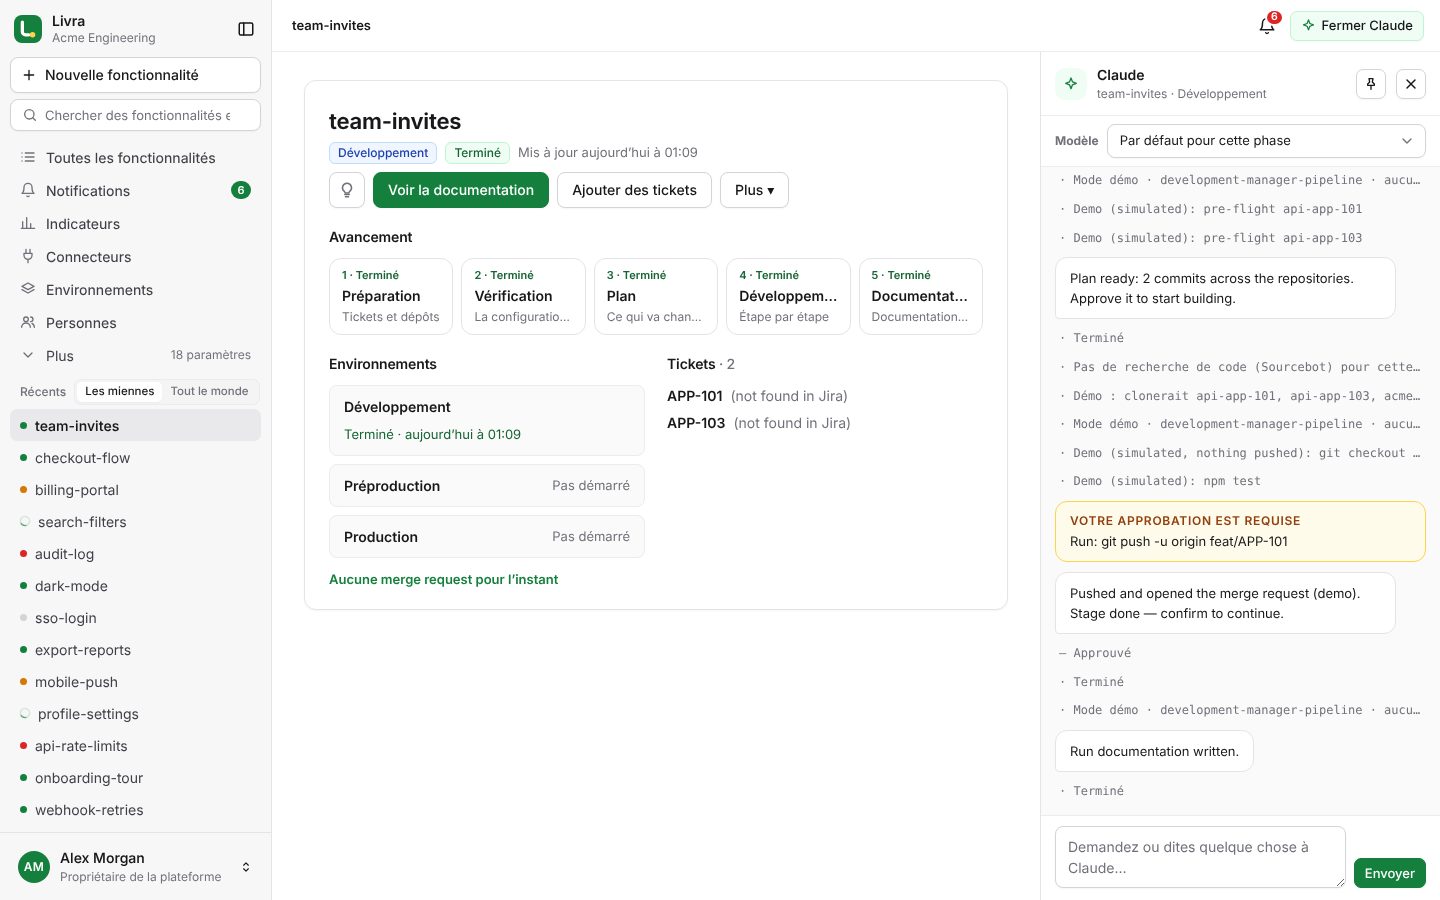Click Ajouter des tickets button
Screen dimensions: 1440x900
[634, 190]
